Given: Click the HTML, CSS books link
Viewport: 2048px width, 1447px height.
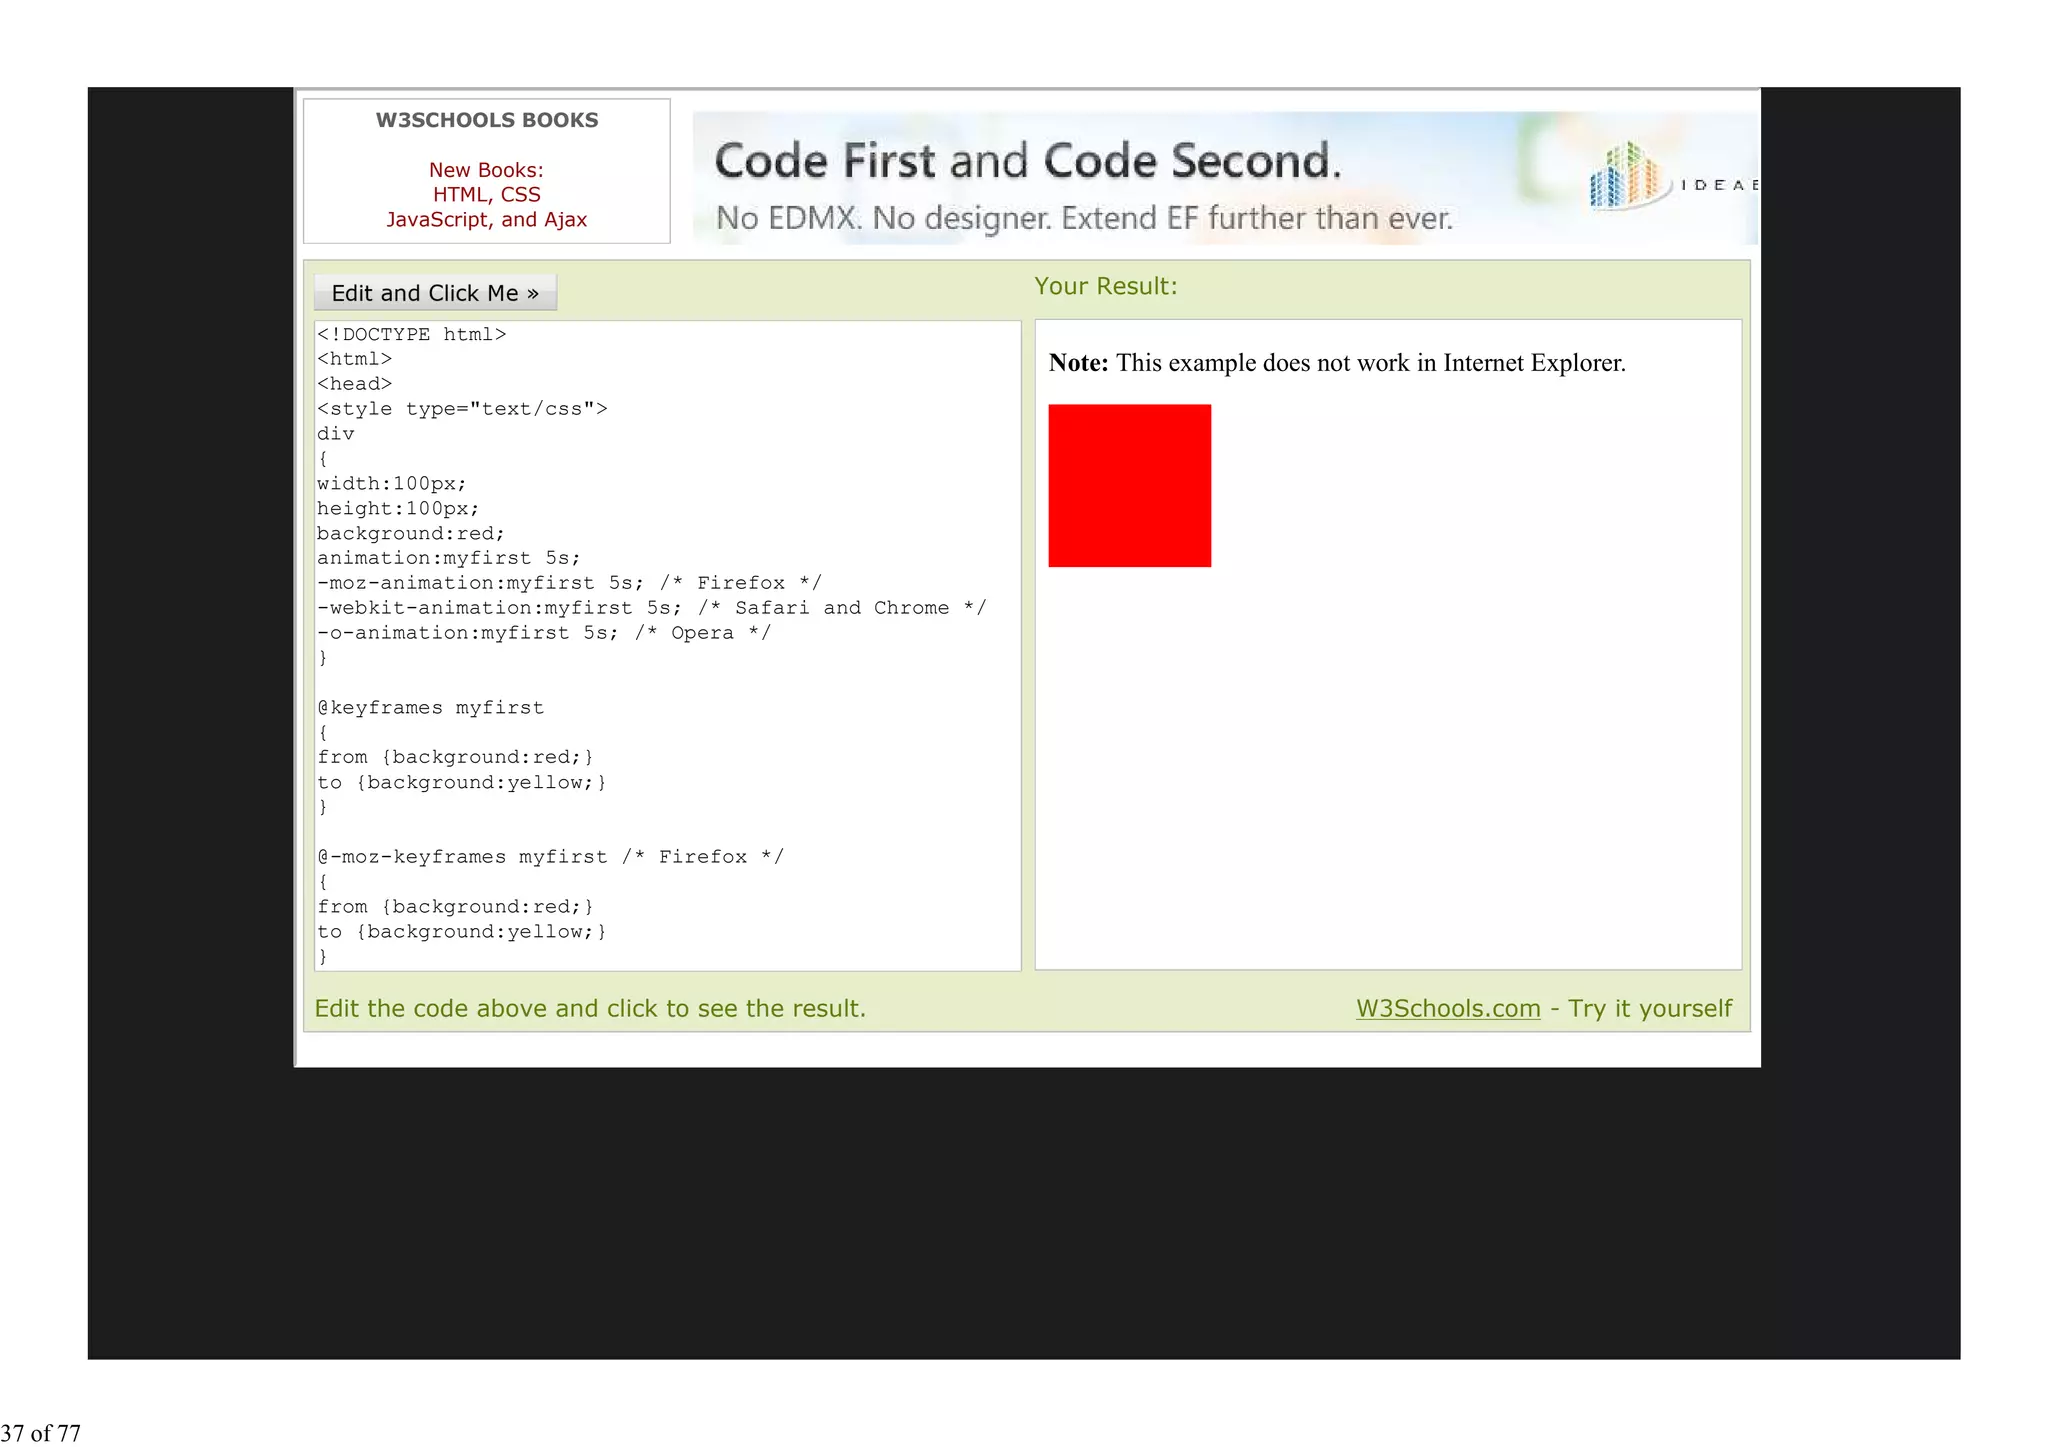Looking at the screenshot, I should tap(486, 195).
